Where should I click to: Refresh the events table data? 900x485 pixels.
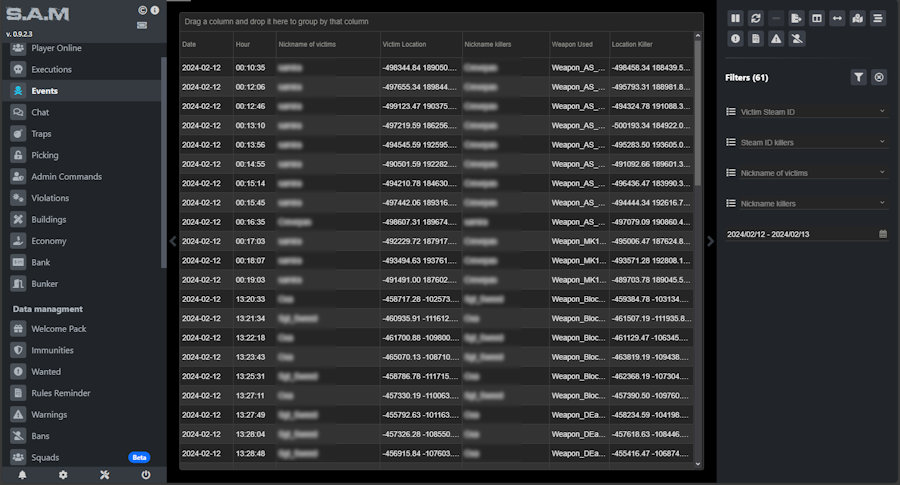tap(755, 18)
